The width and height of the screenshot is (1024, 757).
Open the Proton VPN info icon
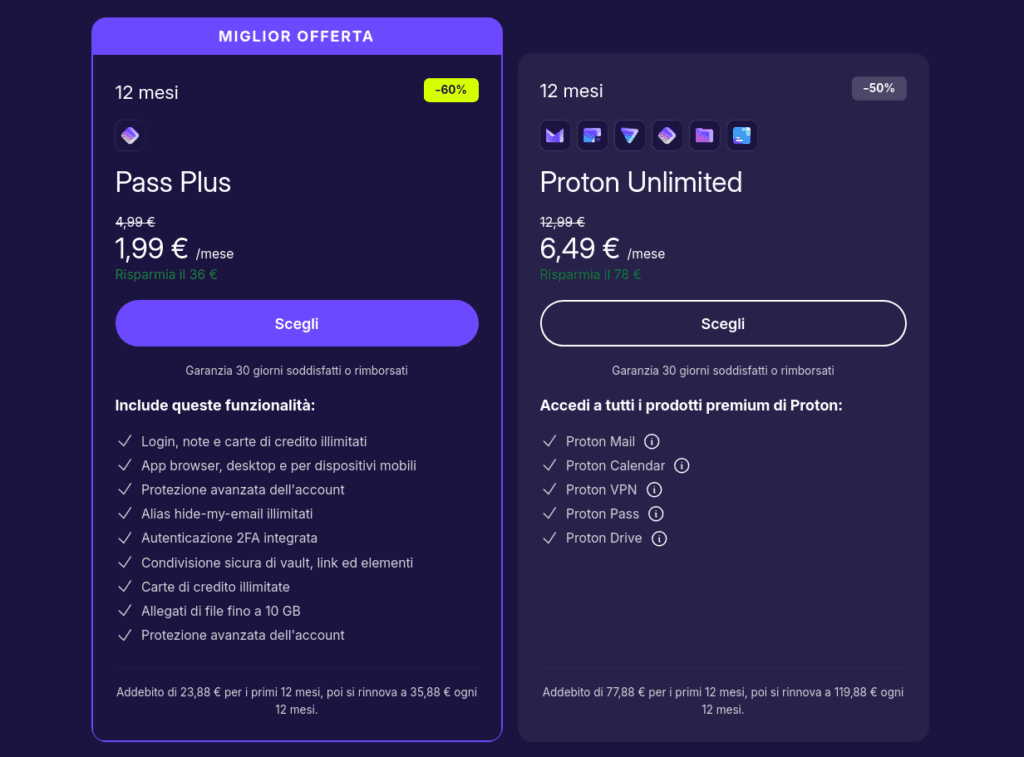(654, 490)
